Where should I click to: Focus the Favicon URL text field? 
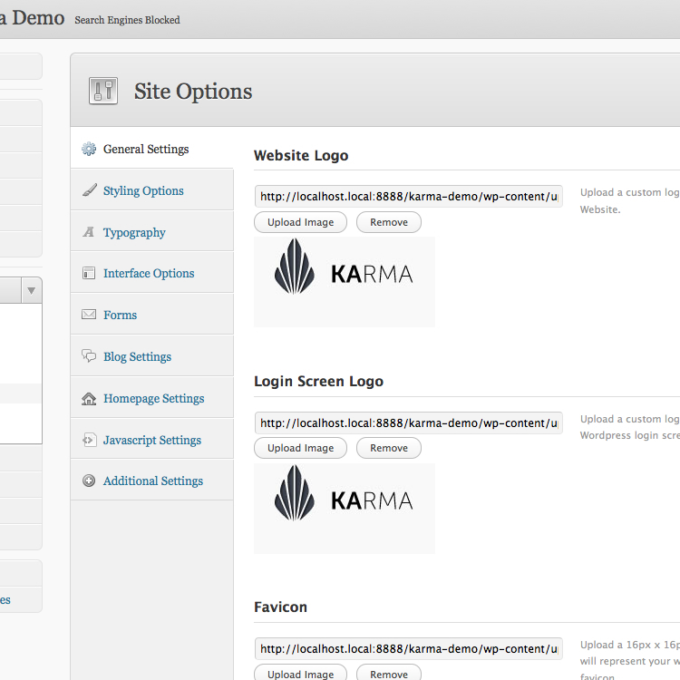coord(408,649)
